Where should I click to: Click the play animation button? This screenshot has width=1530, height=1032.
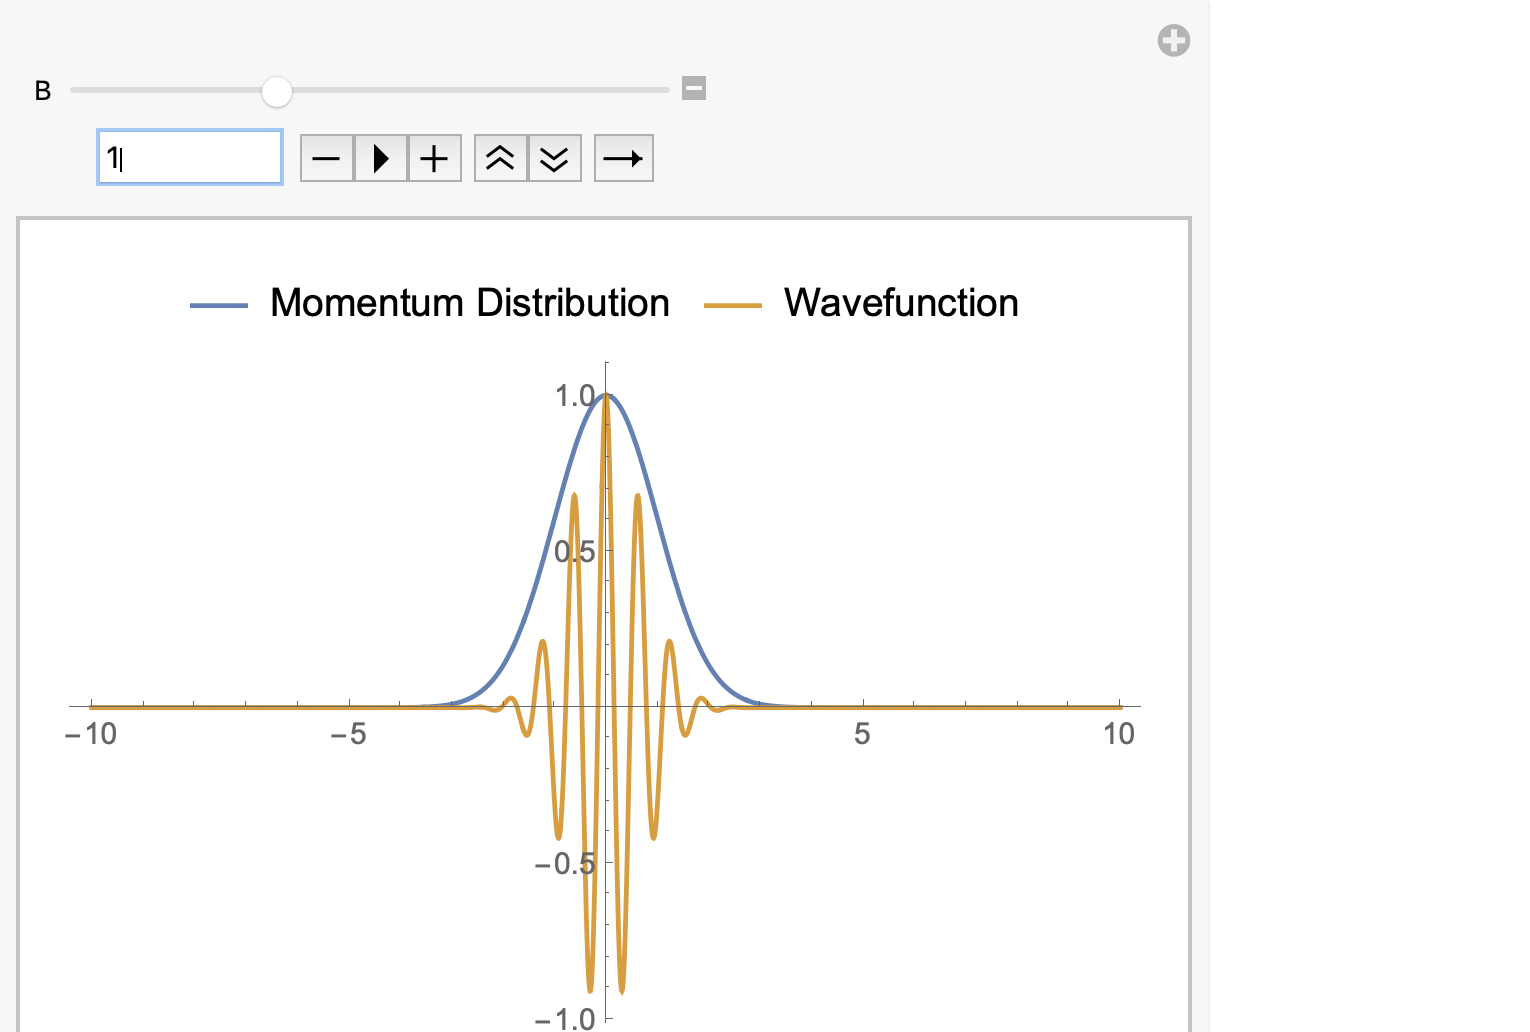pos(381,158)
